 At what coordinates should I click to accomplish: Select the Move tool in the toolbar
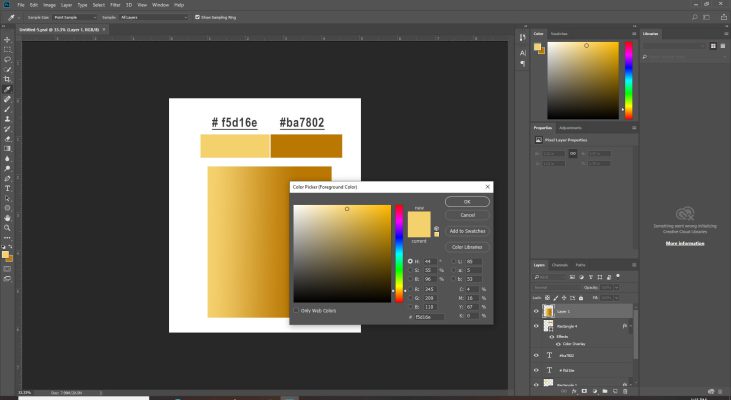coord(8,39)
